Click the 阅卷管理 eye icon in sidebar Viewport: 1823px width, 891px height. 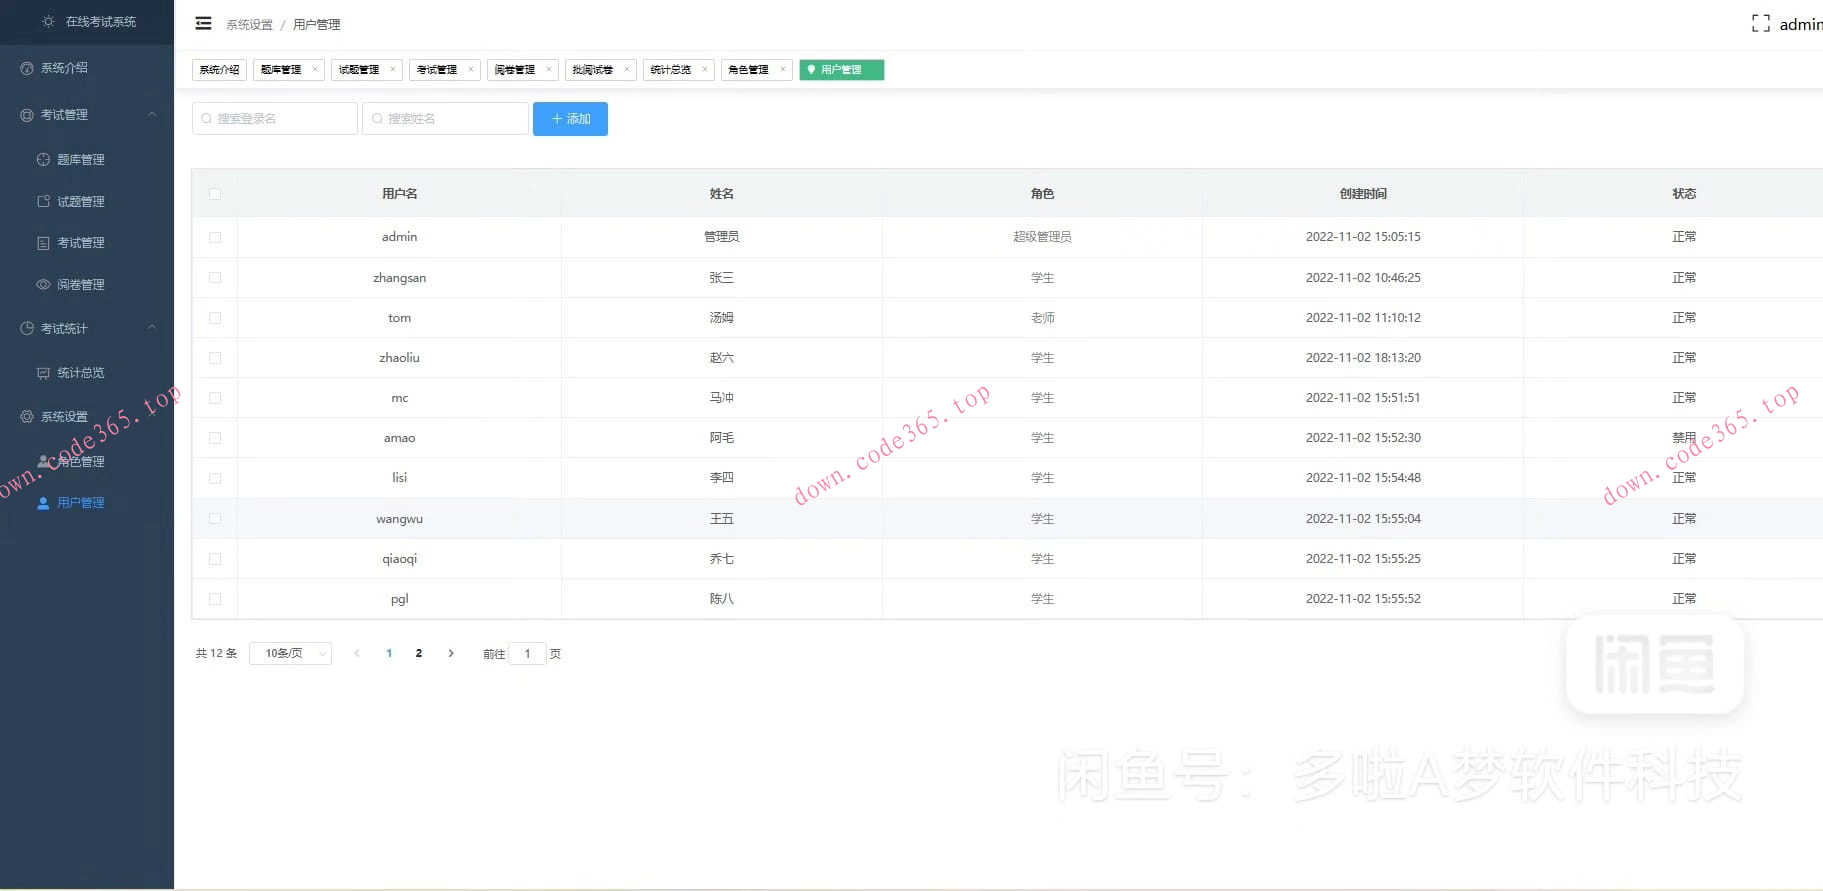(x=44, y=285)
